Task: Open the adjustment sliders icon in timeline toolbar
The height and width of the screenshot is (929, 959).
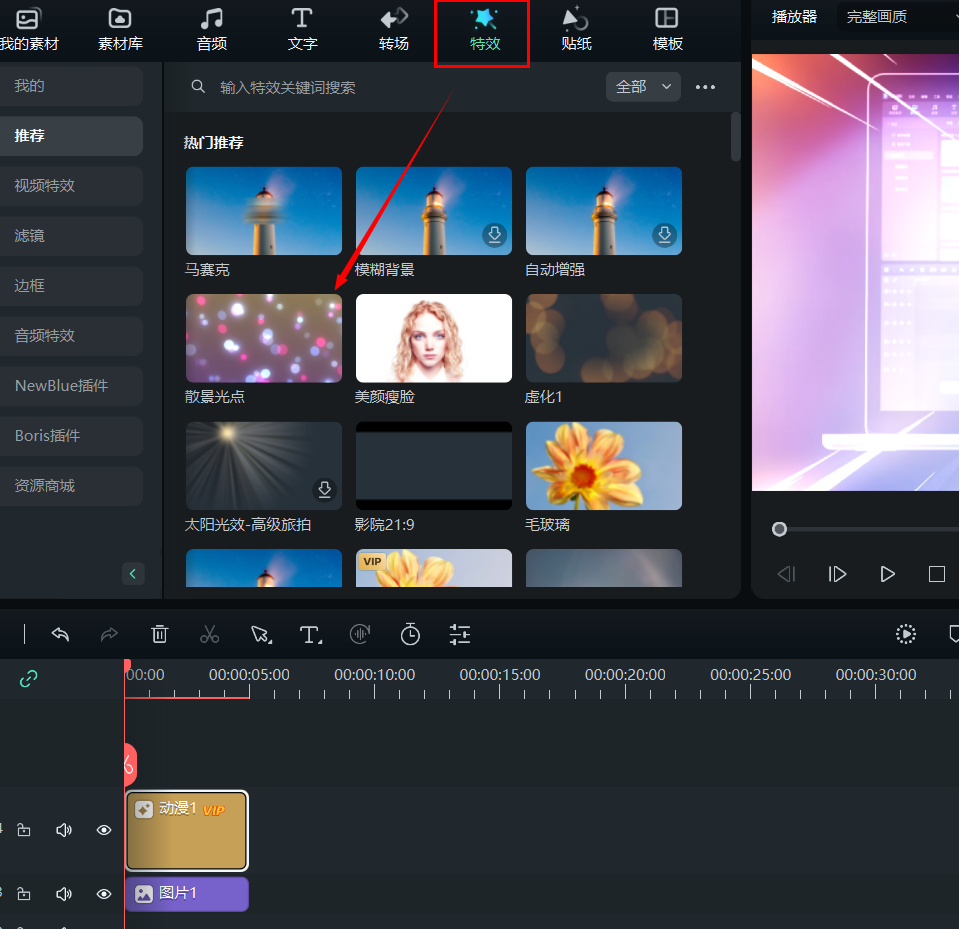Action: (x=460, y=634)
